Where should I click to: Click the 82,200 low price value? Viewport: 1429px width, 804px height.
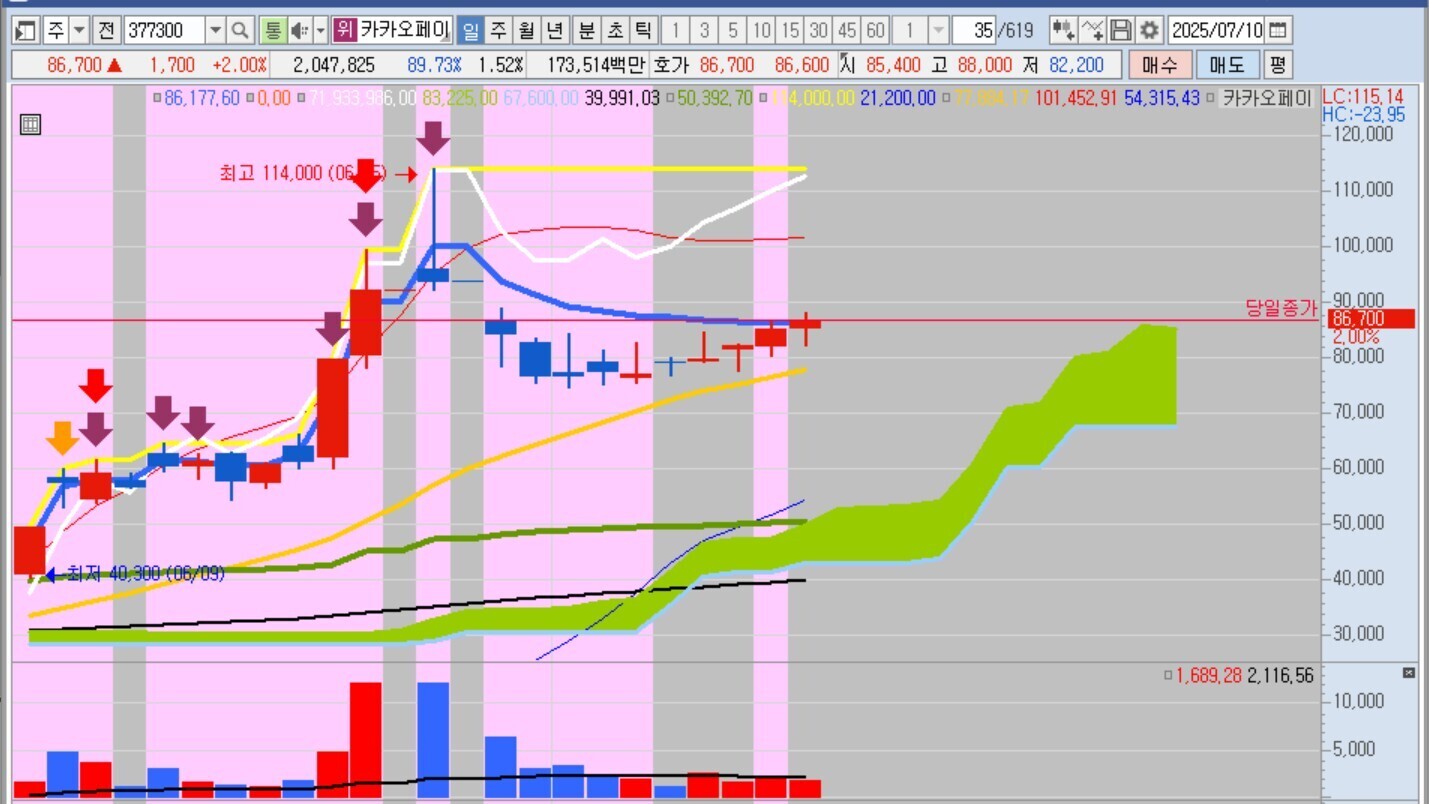tap(1077, 66)
